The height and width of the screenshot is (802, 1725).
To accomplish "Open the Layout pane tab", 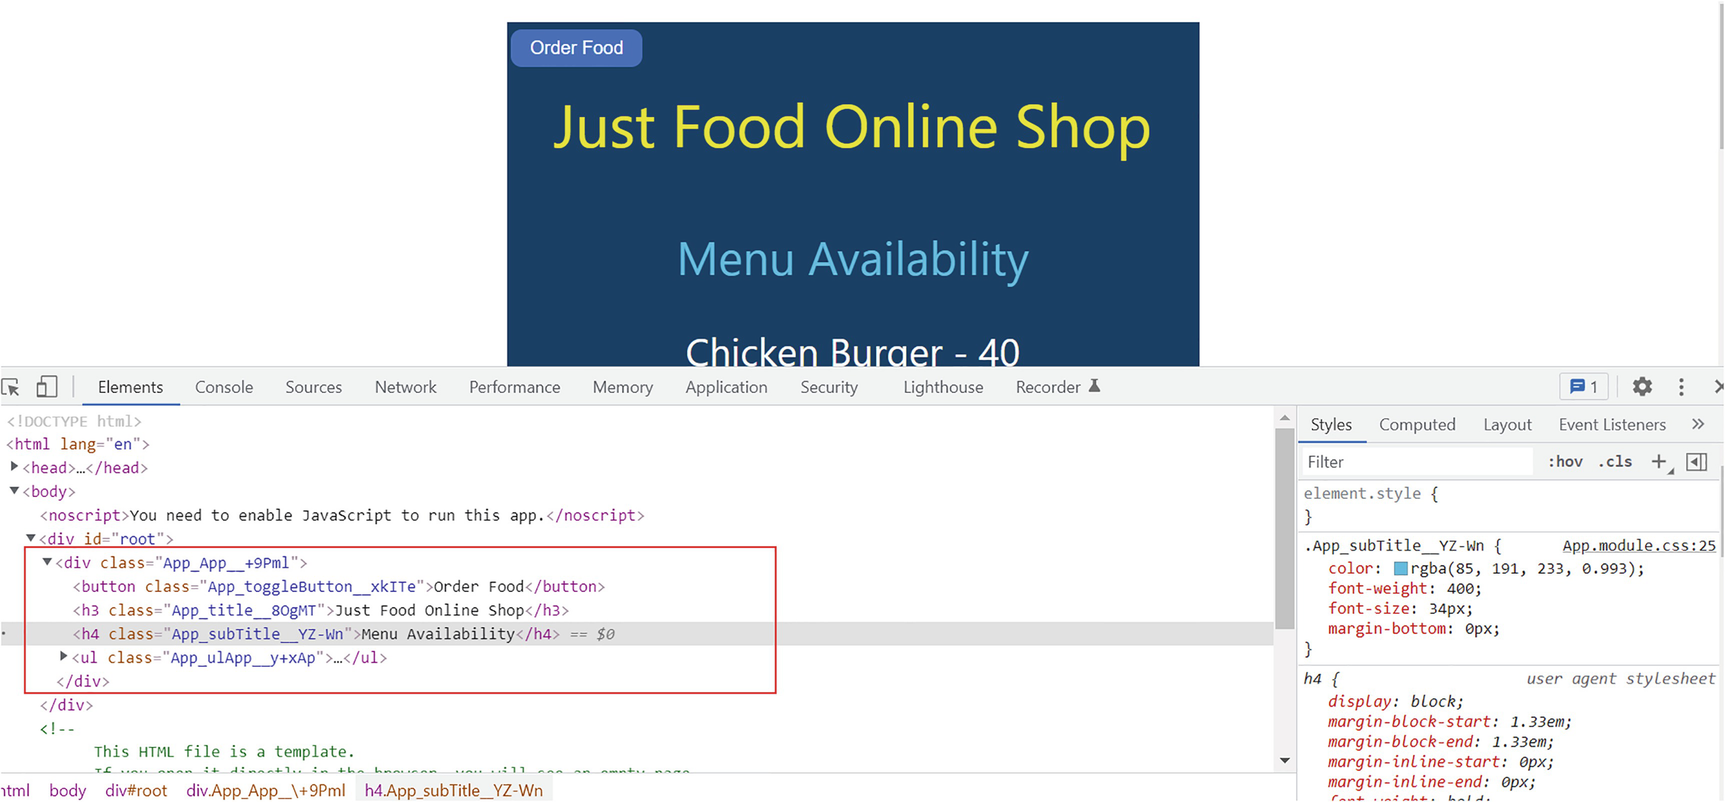I will point(1507,425).
